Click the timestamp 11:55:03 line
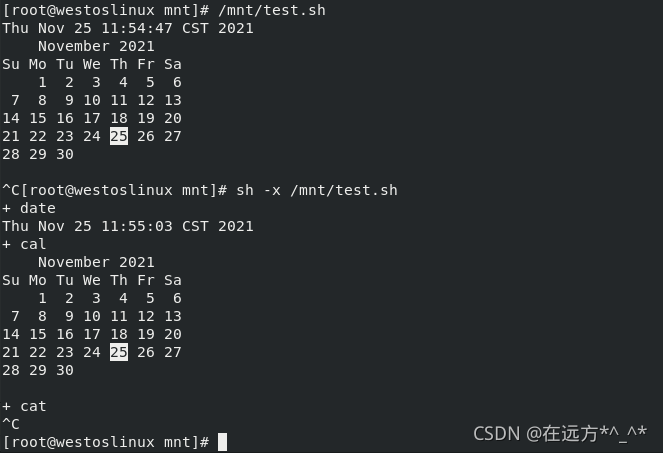Image resolution: width=663 pixels, height=453 pixels. pyautogui.click(x=128, y=226)
